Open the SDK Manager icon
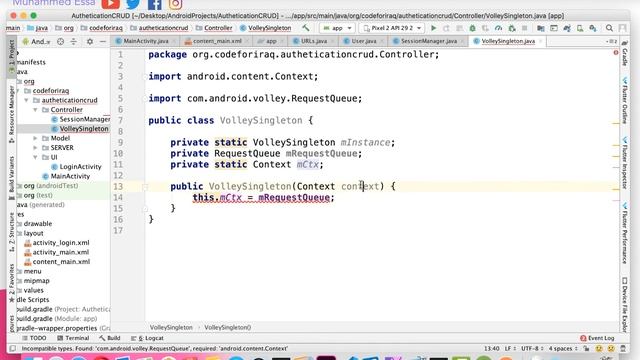640x360 pixels. pyautogui.click(x=593, y=28)
